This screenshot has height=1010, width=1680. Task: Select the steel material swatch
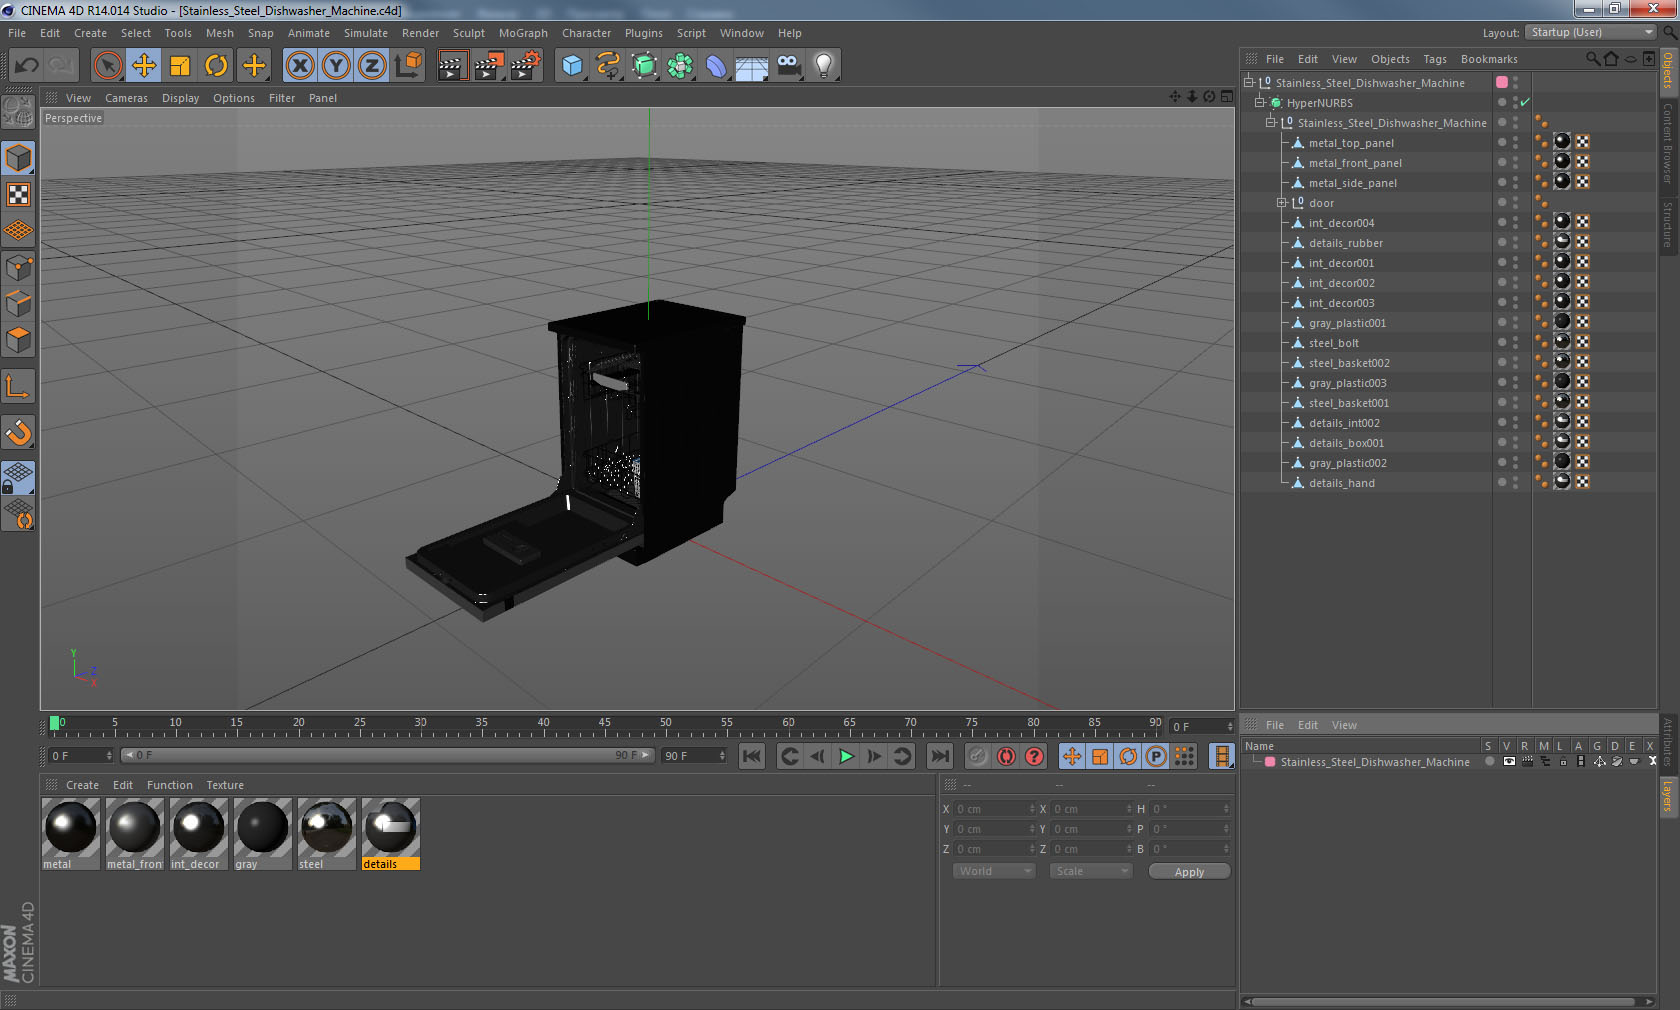click(326, 834)
